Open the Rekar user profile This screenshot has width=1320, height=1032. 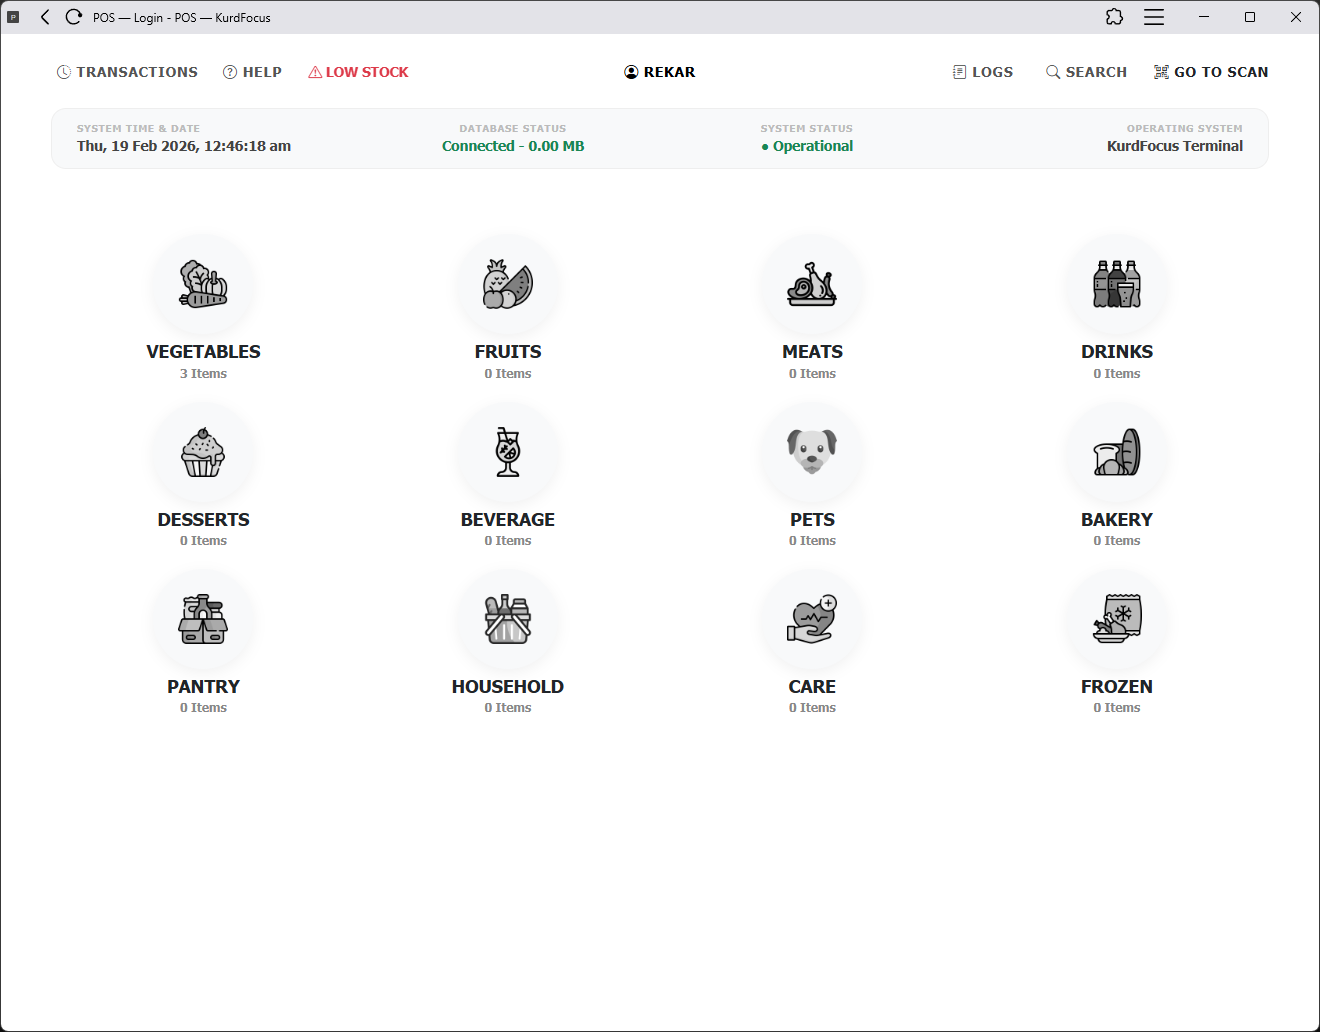(660, 72)
